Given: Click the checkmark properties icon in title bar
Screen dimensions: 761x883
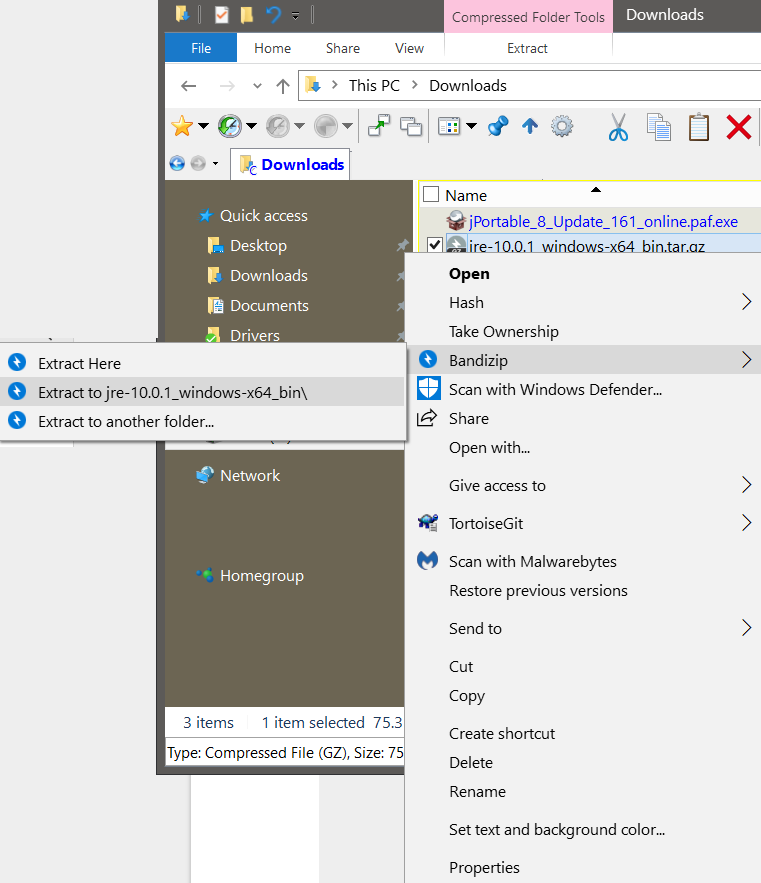Looking at the screenshot, I should (221, 15).
